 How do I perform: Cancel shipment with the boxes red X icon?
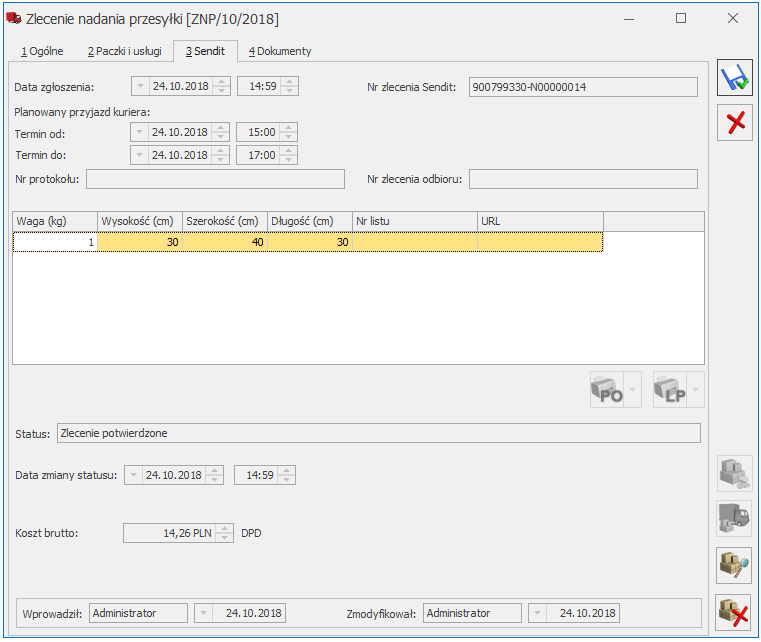[734, 612]
